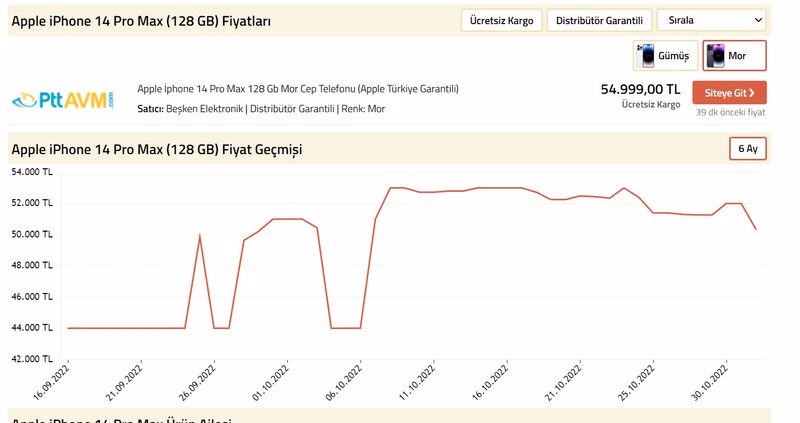Click the 16.10.2022 date label
Viewport: 800px width, 423px height.
490,383
